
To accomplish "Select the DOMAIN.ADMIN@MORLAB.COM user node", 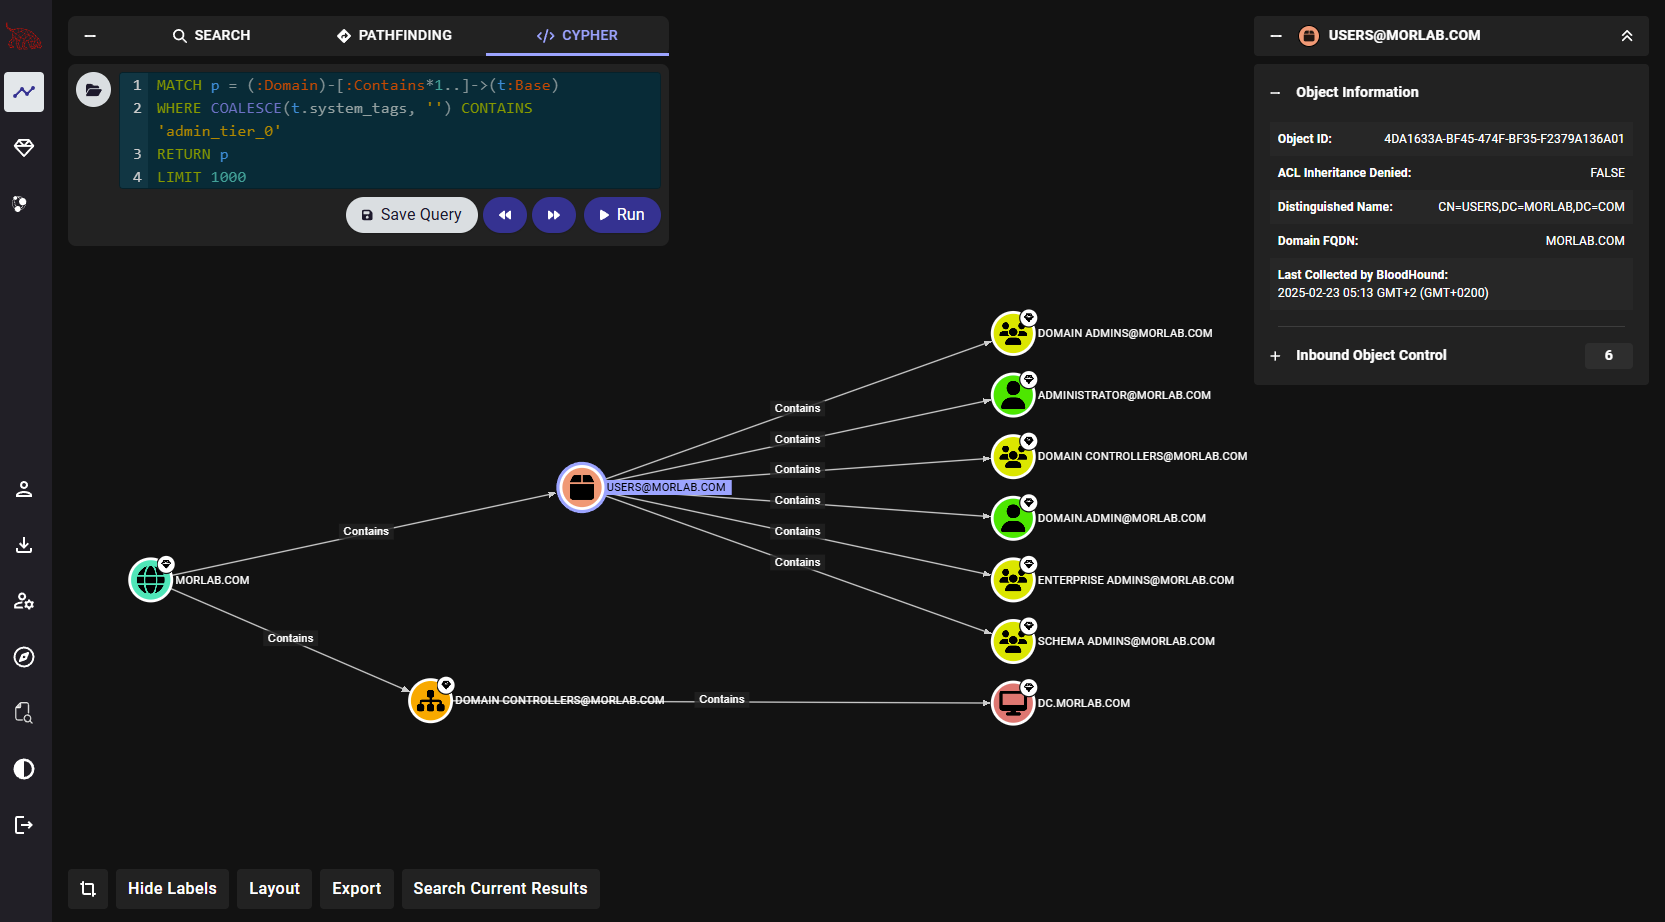I will 1013,519.
